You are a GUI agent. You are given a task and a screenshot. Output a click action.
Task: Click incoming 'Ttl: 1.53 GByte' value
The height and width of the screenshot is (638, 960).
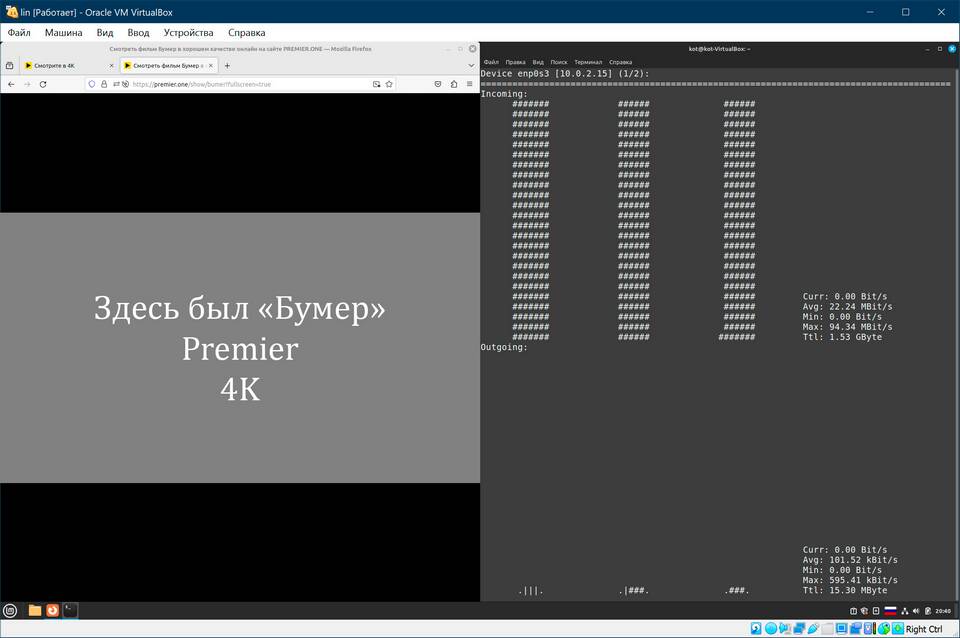(x=842, y=337)
